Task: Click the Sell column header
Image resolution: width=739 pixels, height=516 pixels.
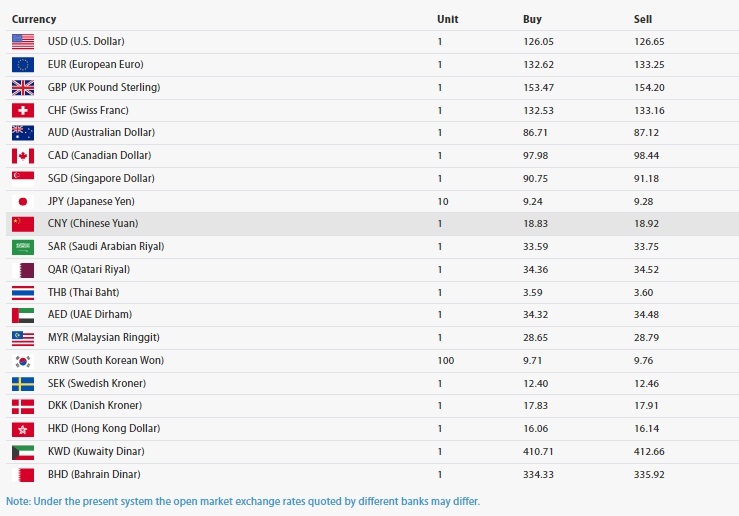Action: pos(643,19)
